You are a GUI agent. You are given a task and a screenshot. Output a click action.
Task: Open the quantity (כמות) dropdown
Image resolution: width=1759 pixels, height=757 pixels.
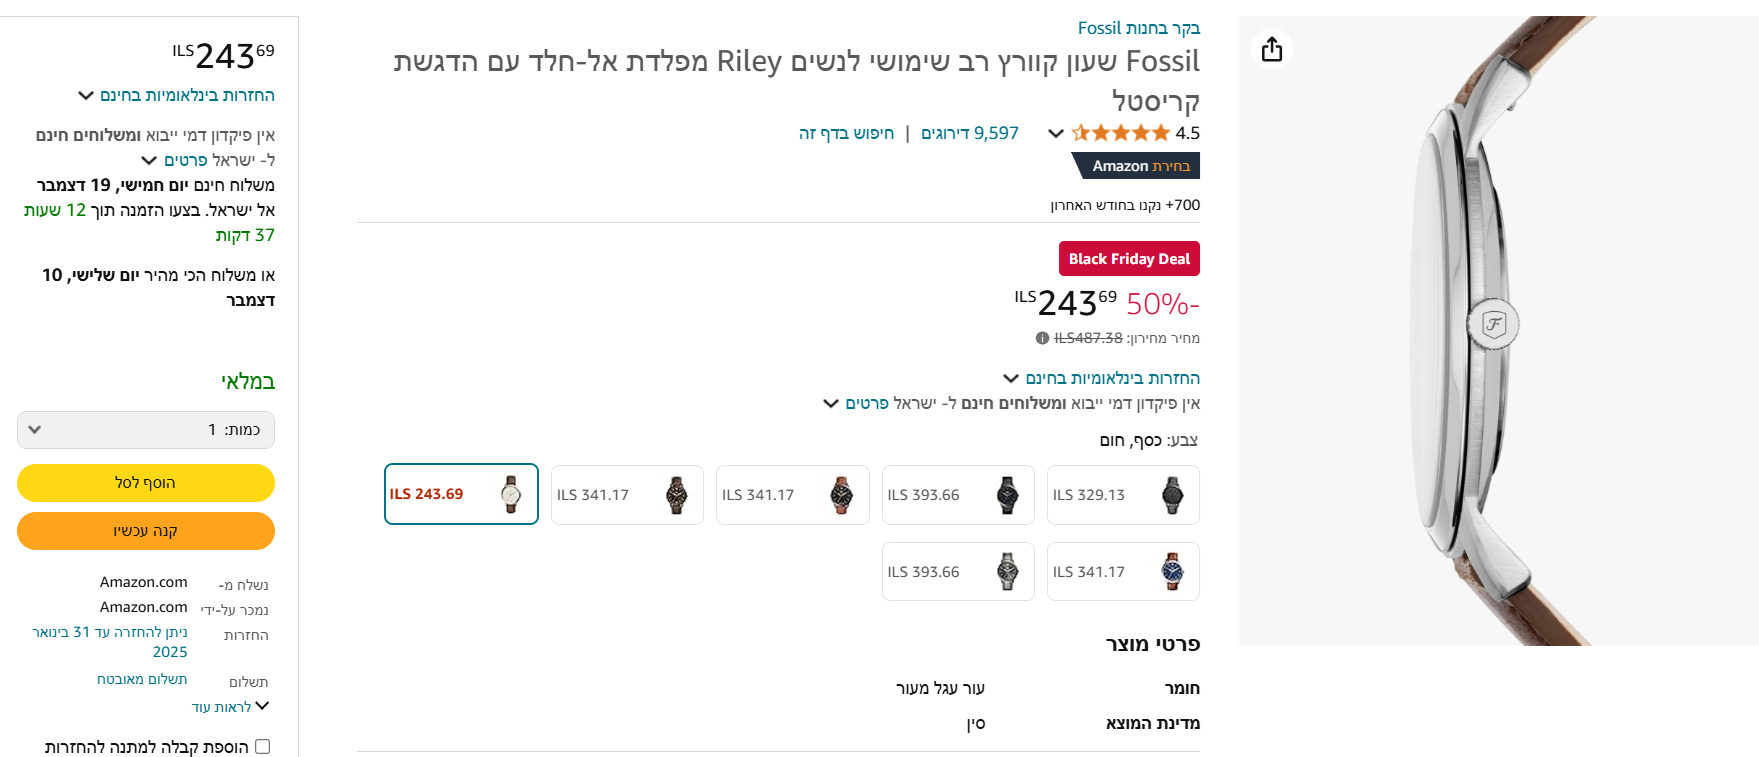tap(146, 430)
